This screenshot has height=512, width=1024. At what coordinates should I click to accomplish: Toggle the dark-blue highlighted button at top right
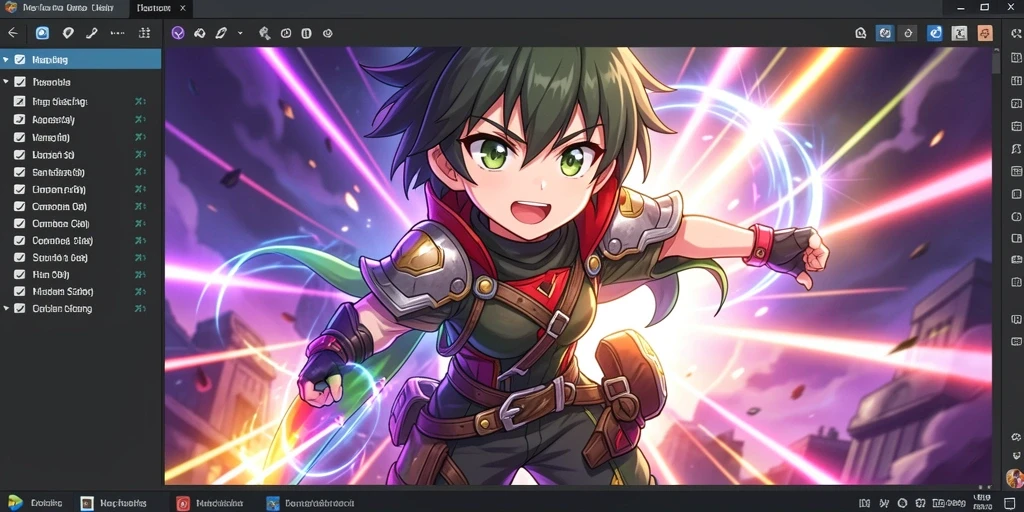[x=885, y=33]
